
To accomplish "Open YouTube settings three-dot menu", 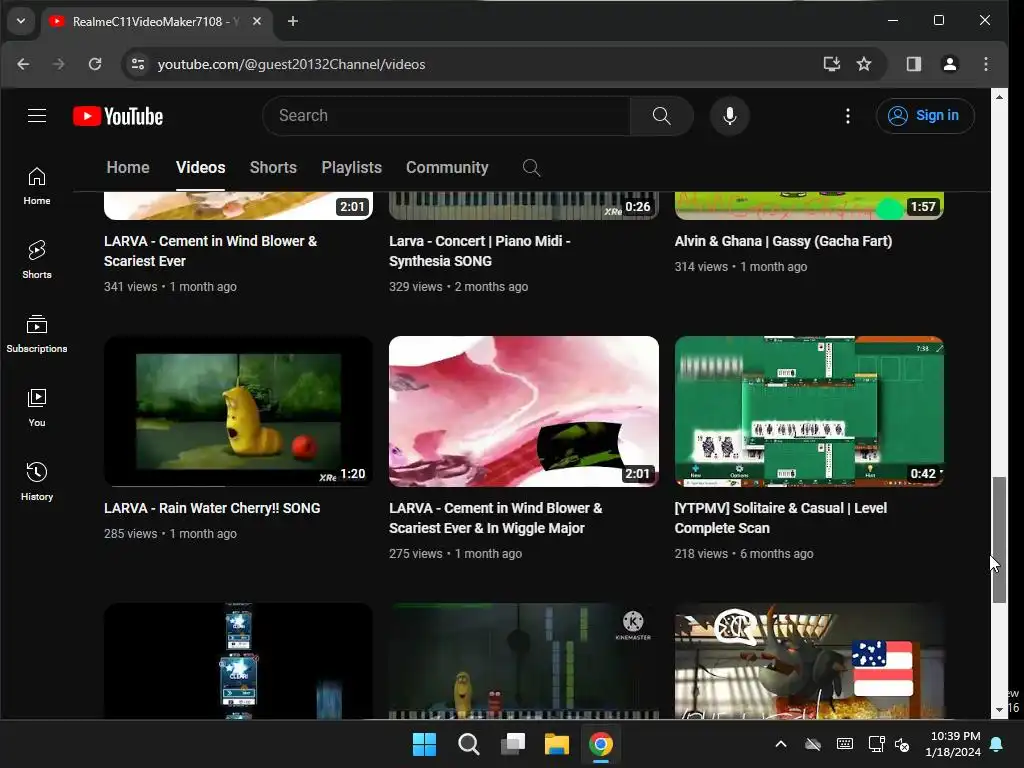I will 848,116.
